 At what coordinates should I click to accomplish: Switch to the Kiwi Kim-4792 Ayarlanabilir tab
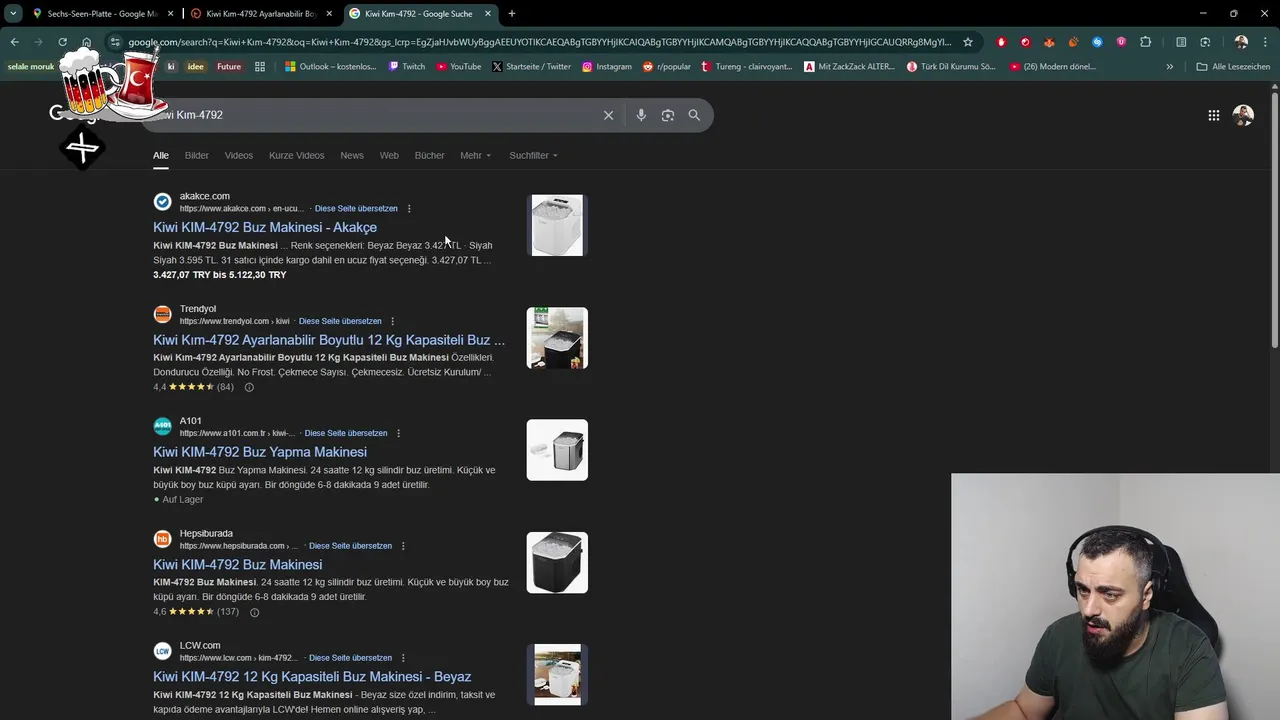(260, 13)
